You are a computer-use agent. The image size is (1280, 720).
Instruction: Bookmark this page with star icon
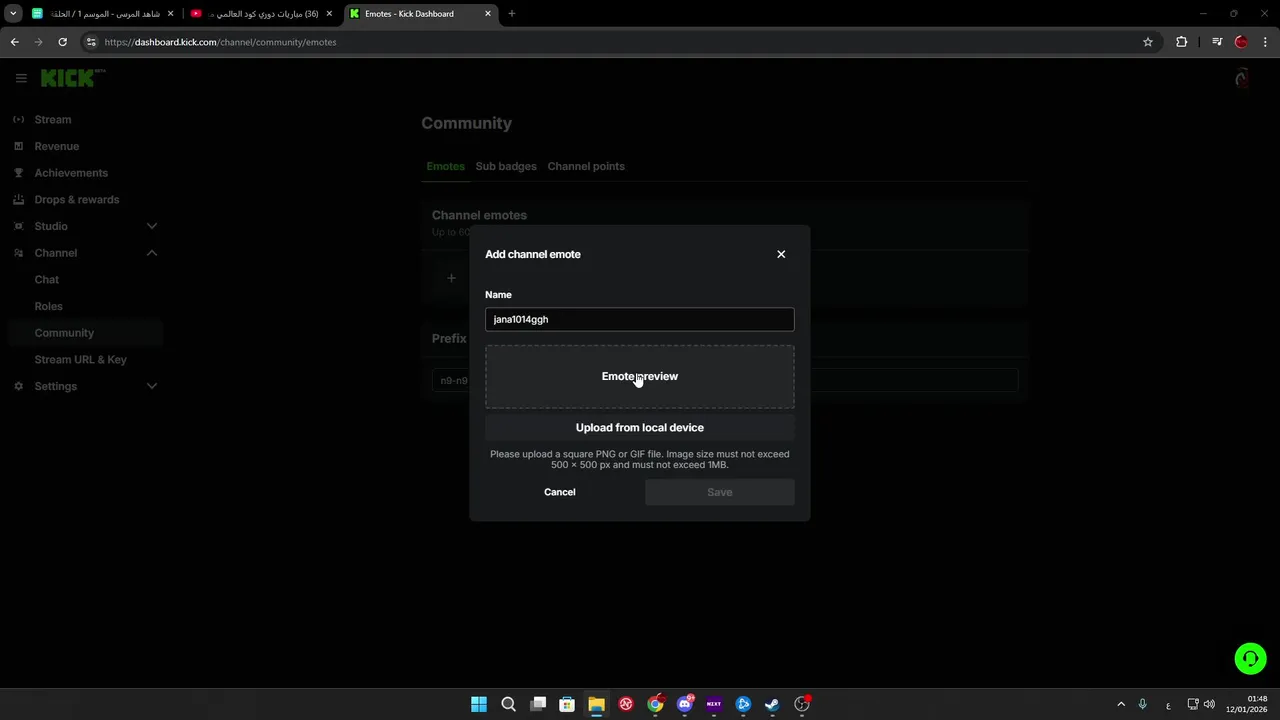click(1148, 42)
